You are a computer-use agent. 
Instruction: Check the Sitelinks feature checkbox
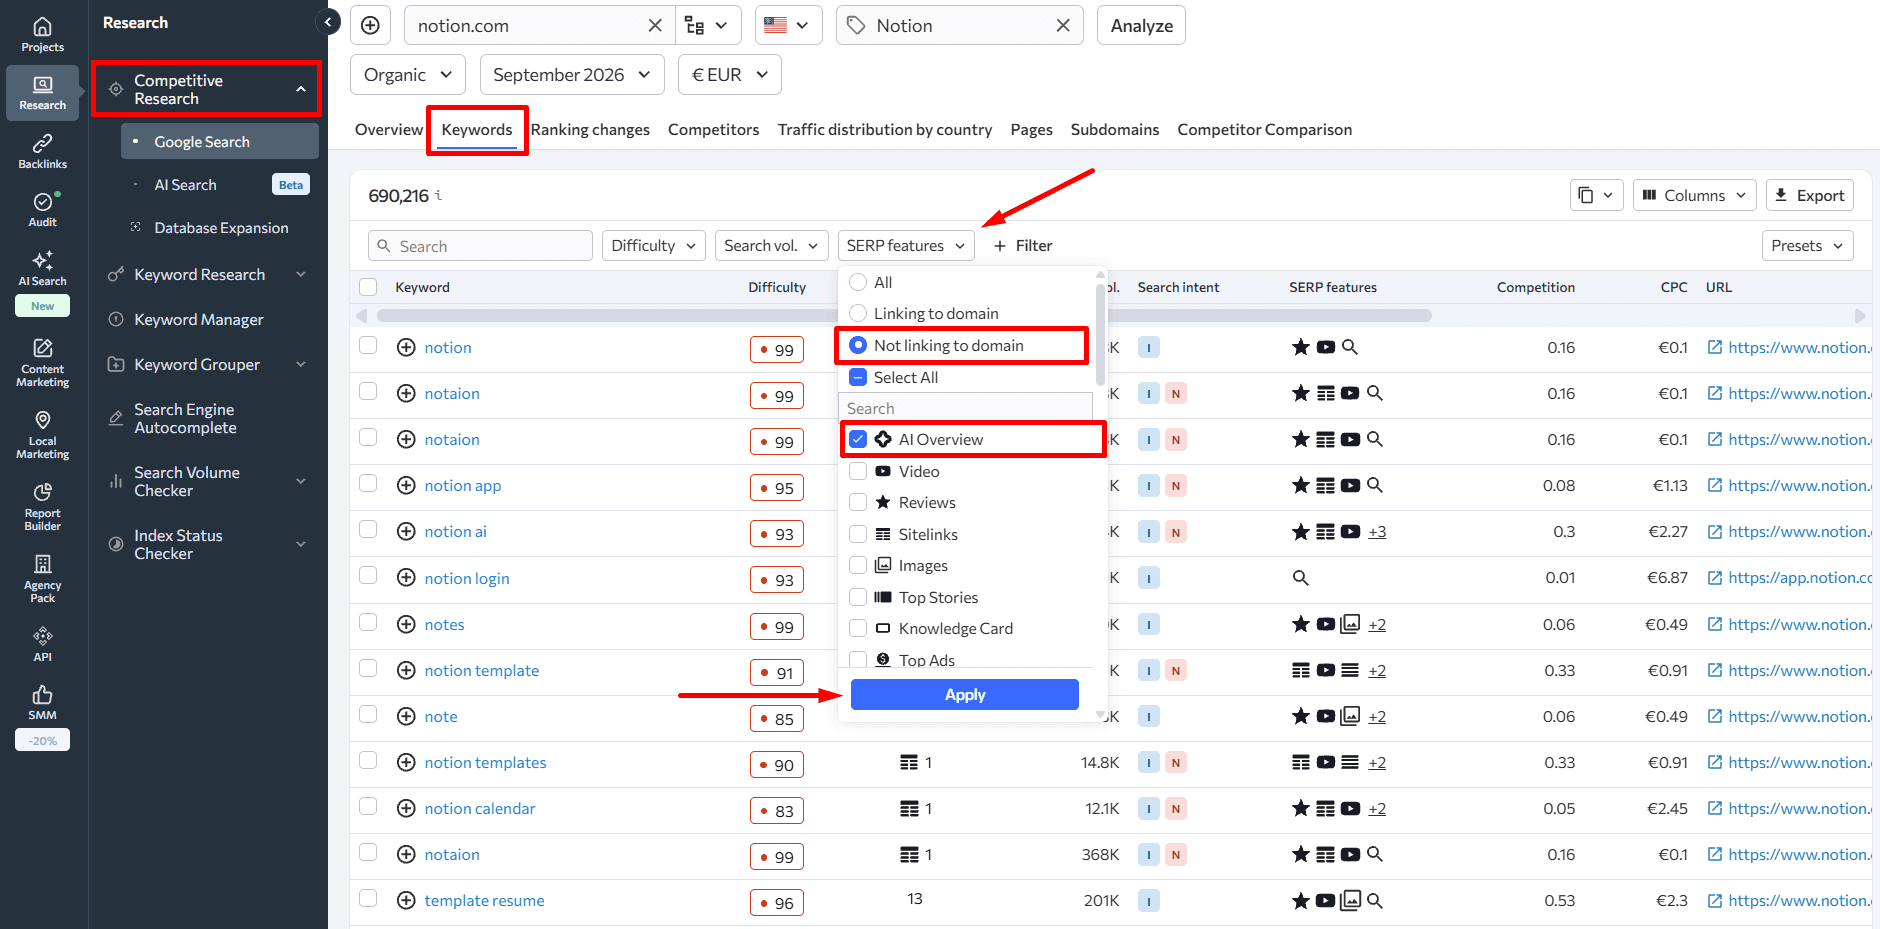pos(858,534)
